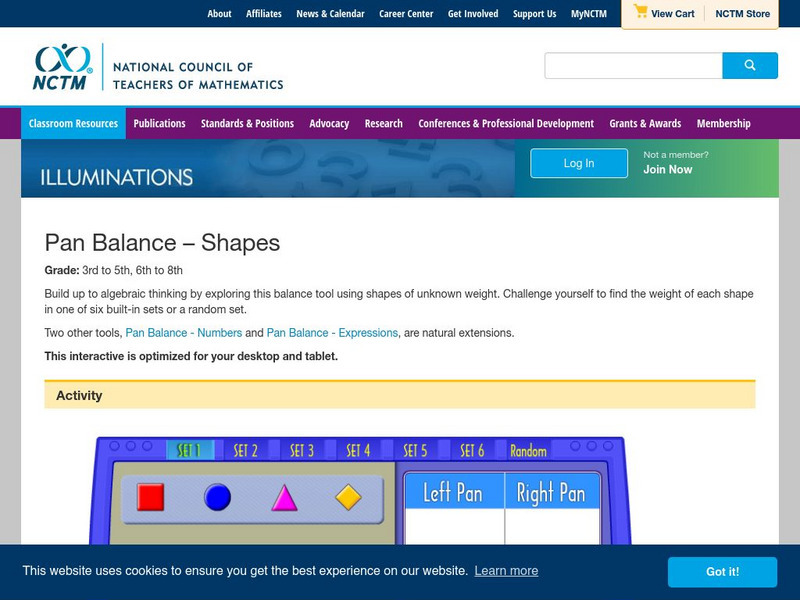Click National Council of Teachers of Mathematics text
The width and height of the screenshot is (800, 600).
tap(198, 76)
